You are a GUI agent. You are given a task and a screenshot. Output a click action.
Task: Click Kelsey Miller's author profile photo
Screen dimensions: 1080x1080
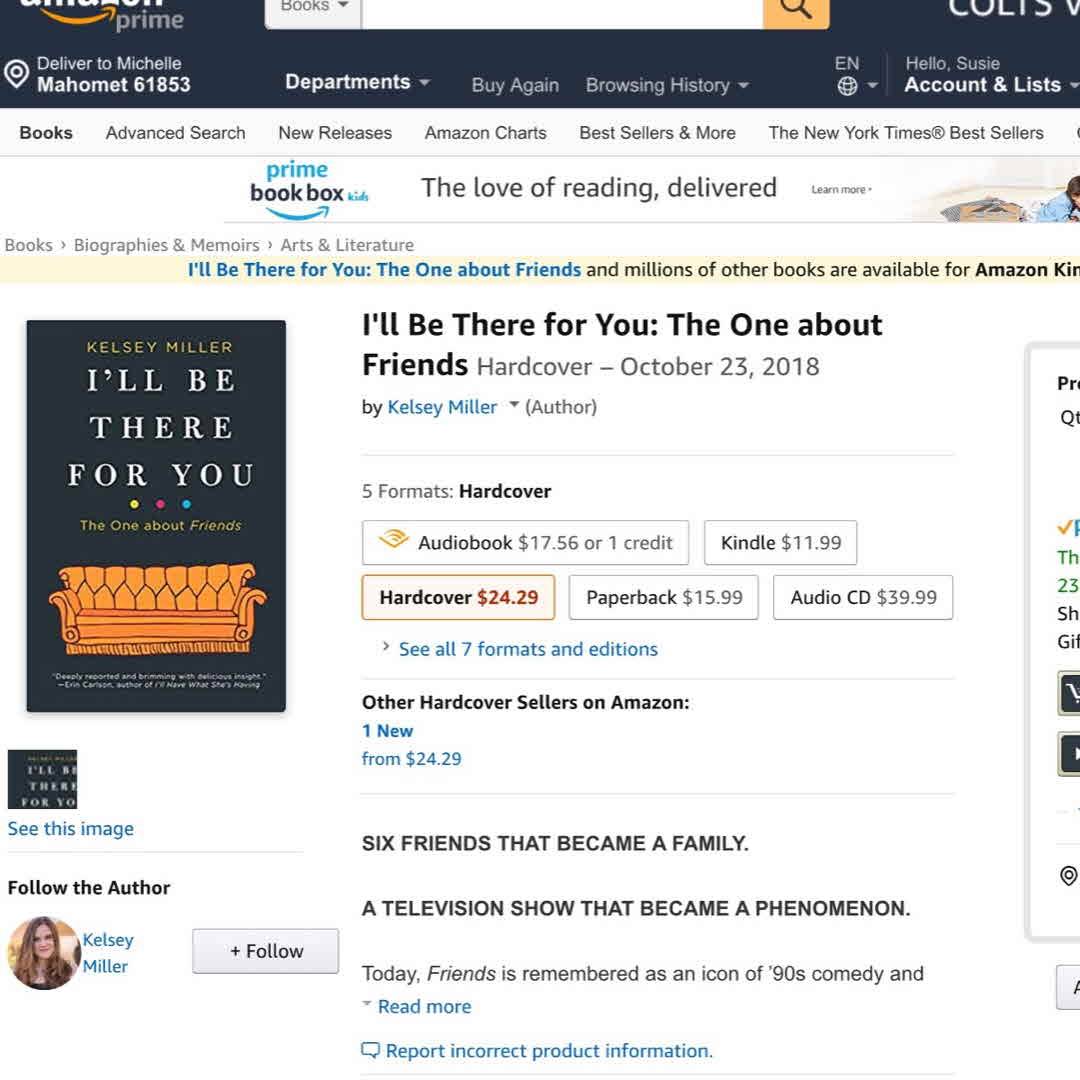point(44,953)
